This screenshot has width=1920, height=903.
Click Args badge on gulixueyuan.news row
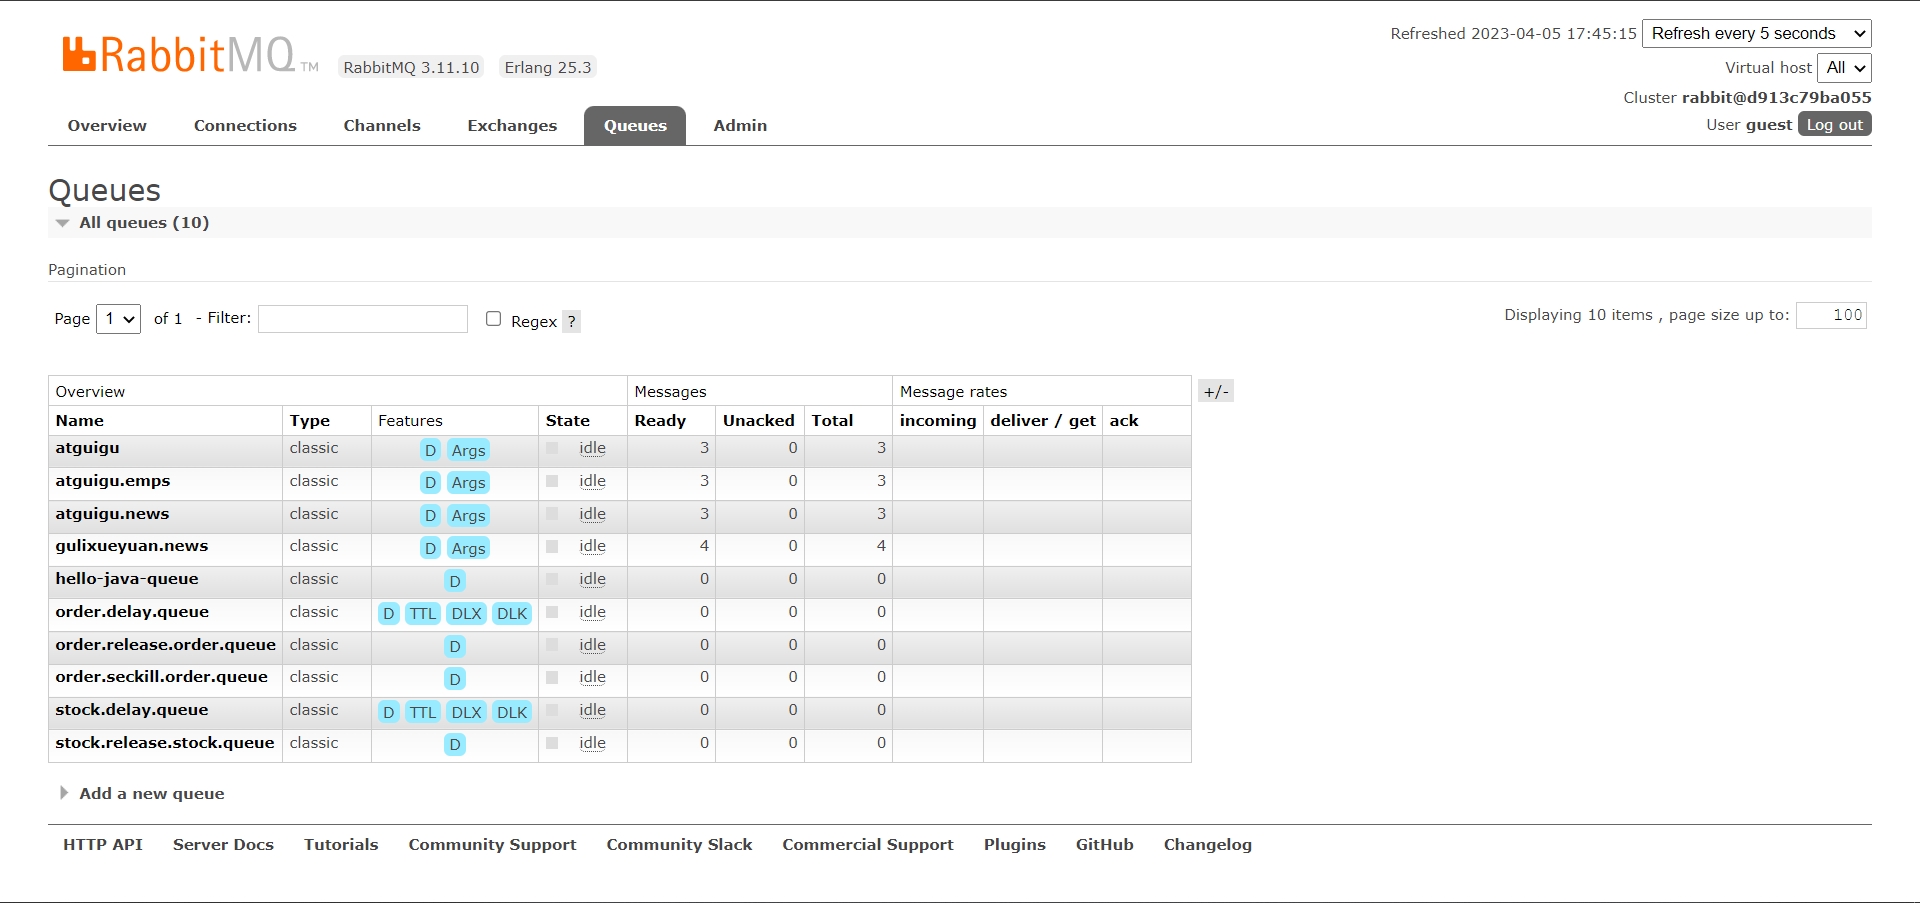(x=468, y=548)
